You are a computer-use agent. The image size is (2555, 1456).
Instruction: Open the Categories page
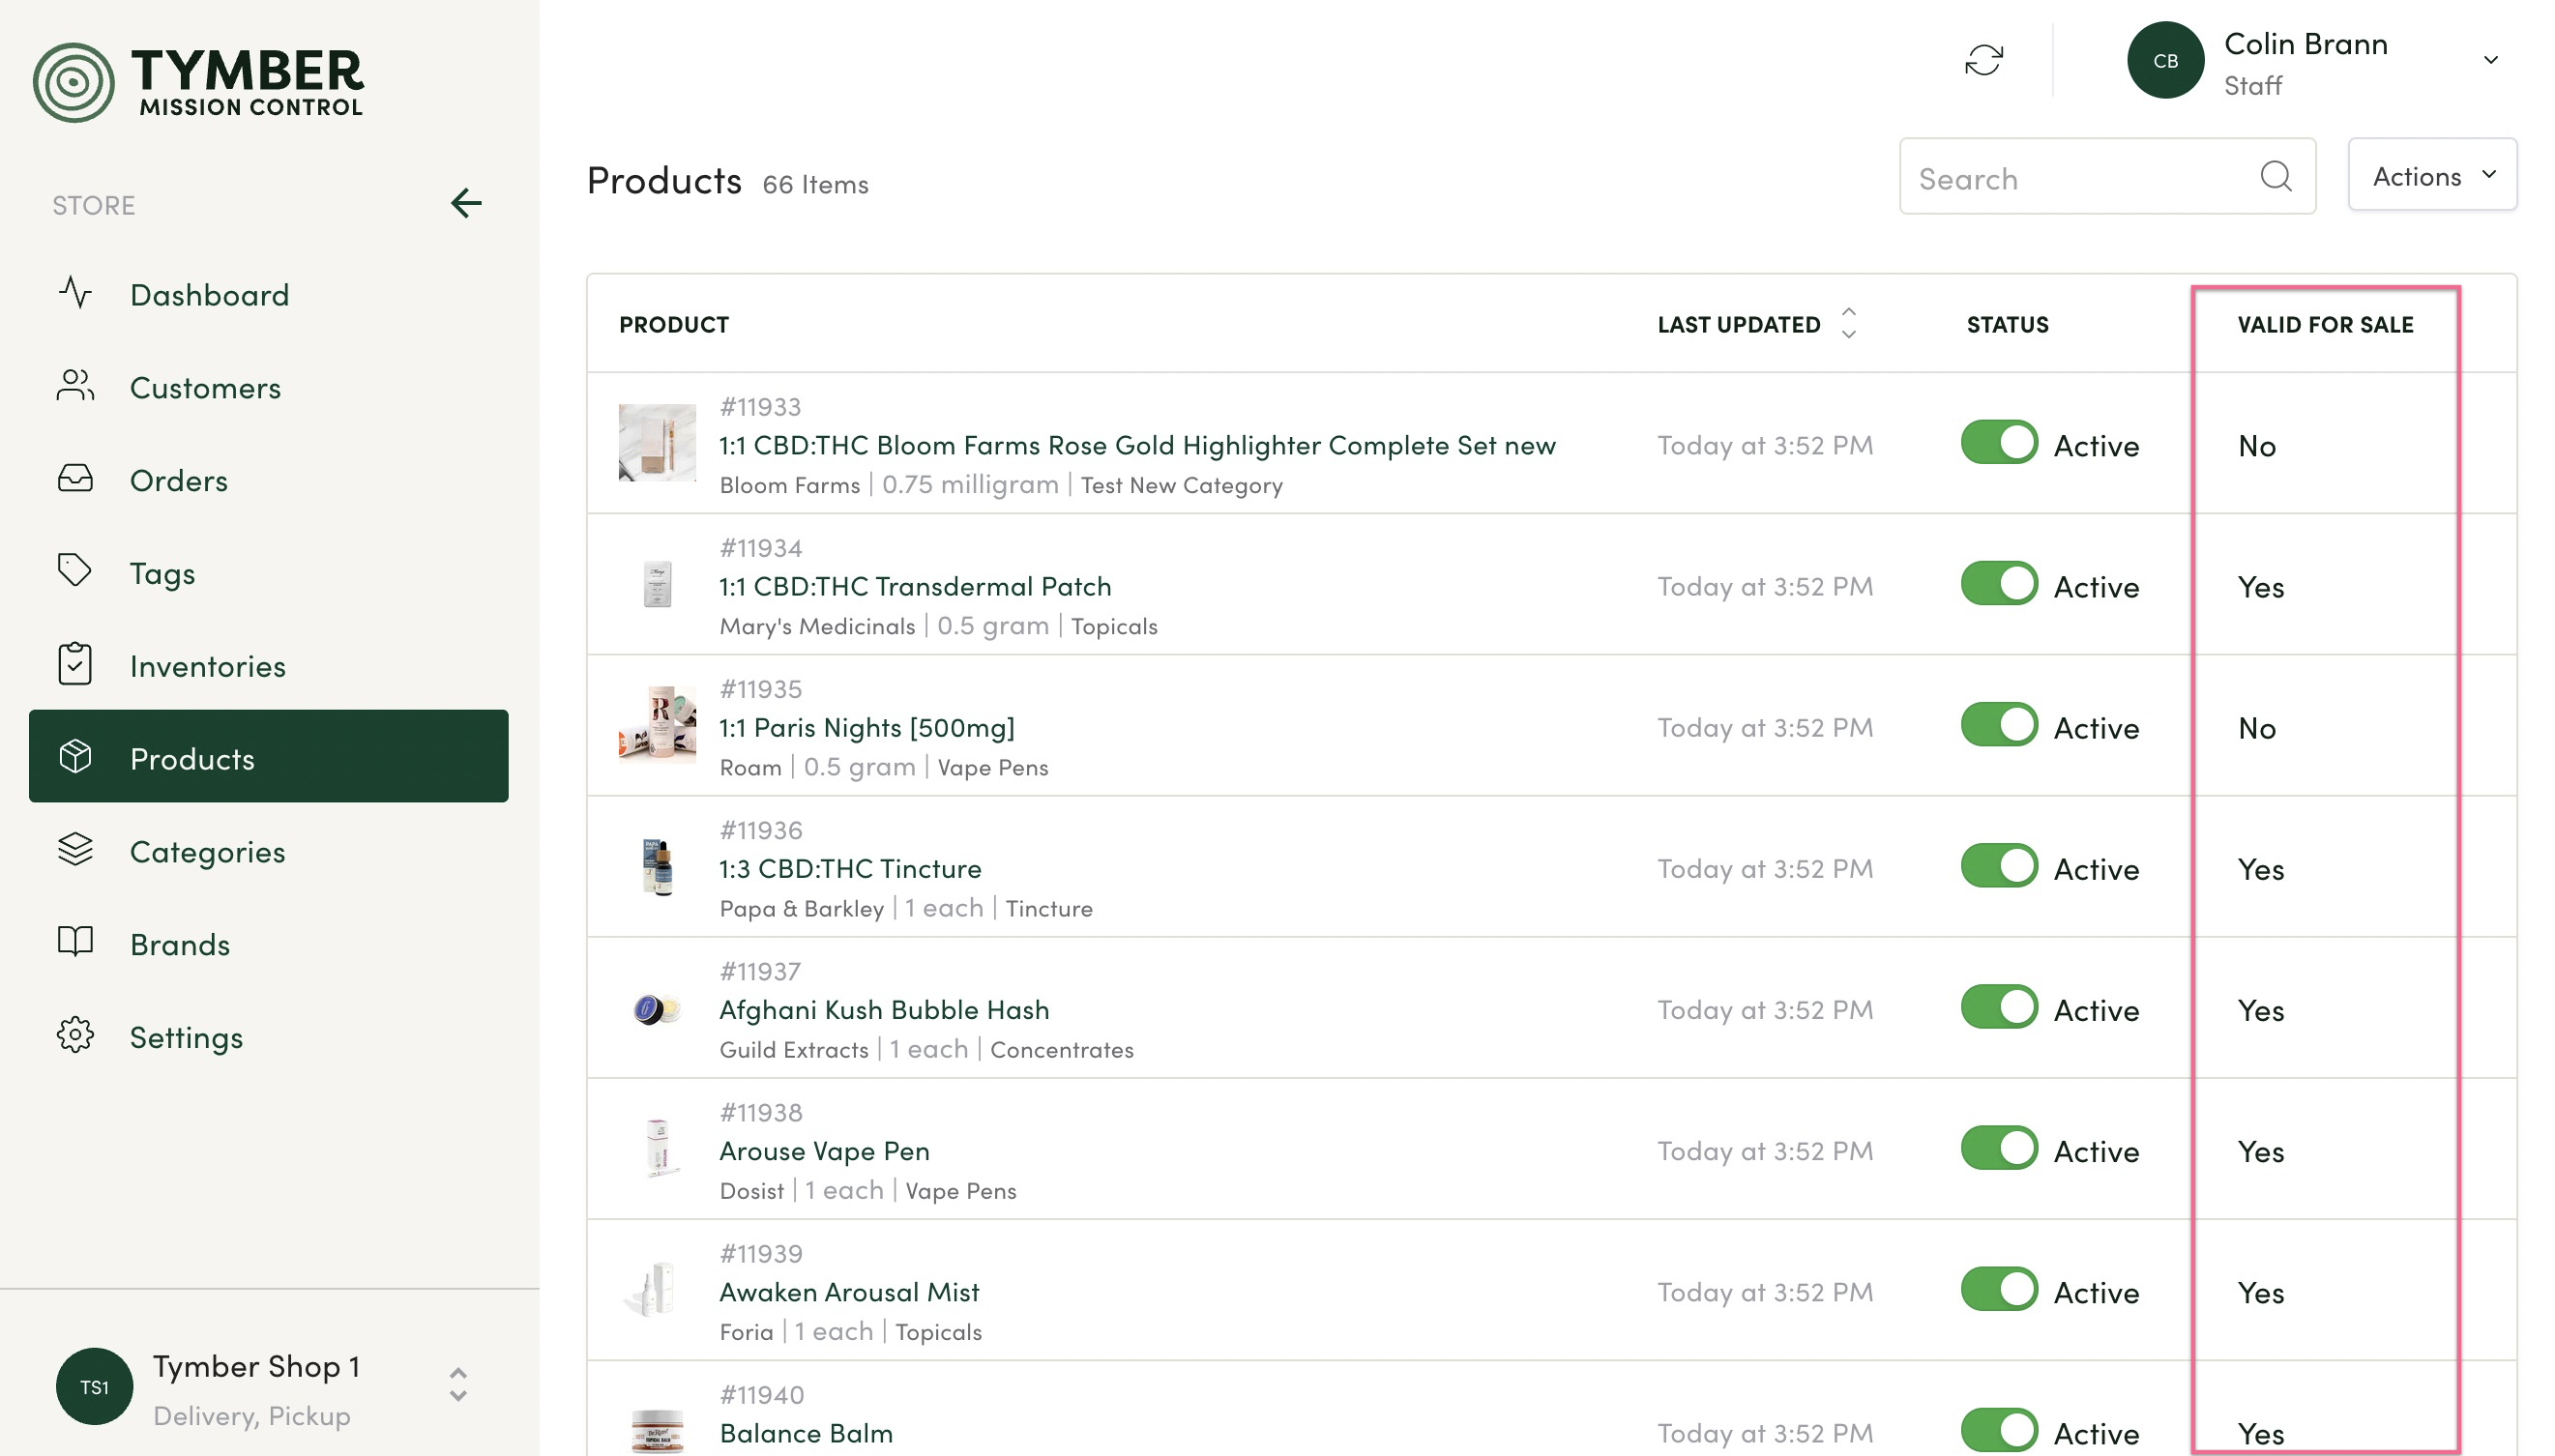tap(269, 851)
